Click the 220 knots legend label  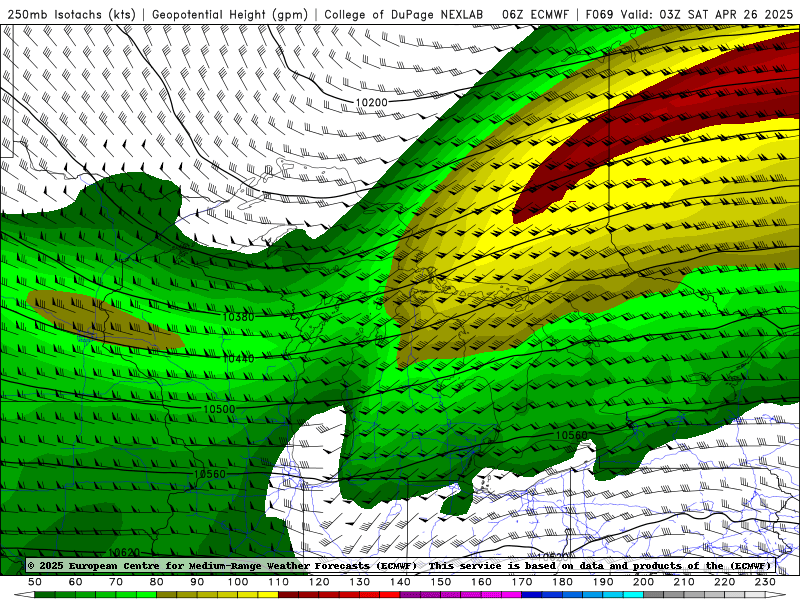click(725, 582)
